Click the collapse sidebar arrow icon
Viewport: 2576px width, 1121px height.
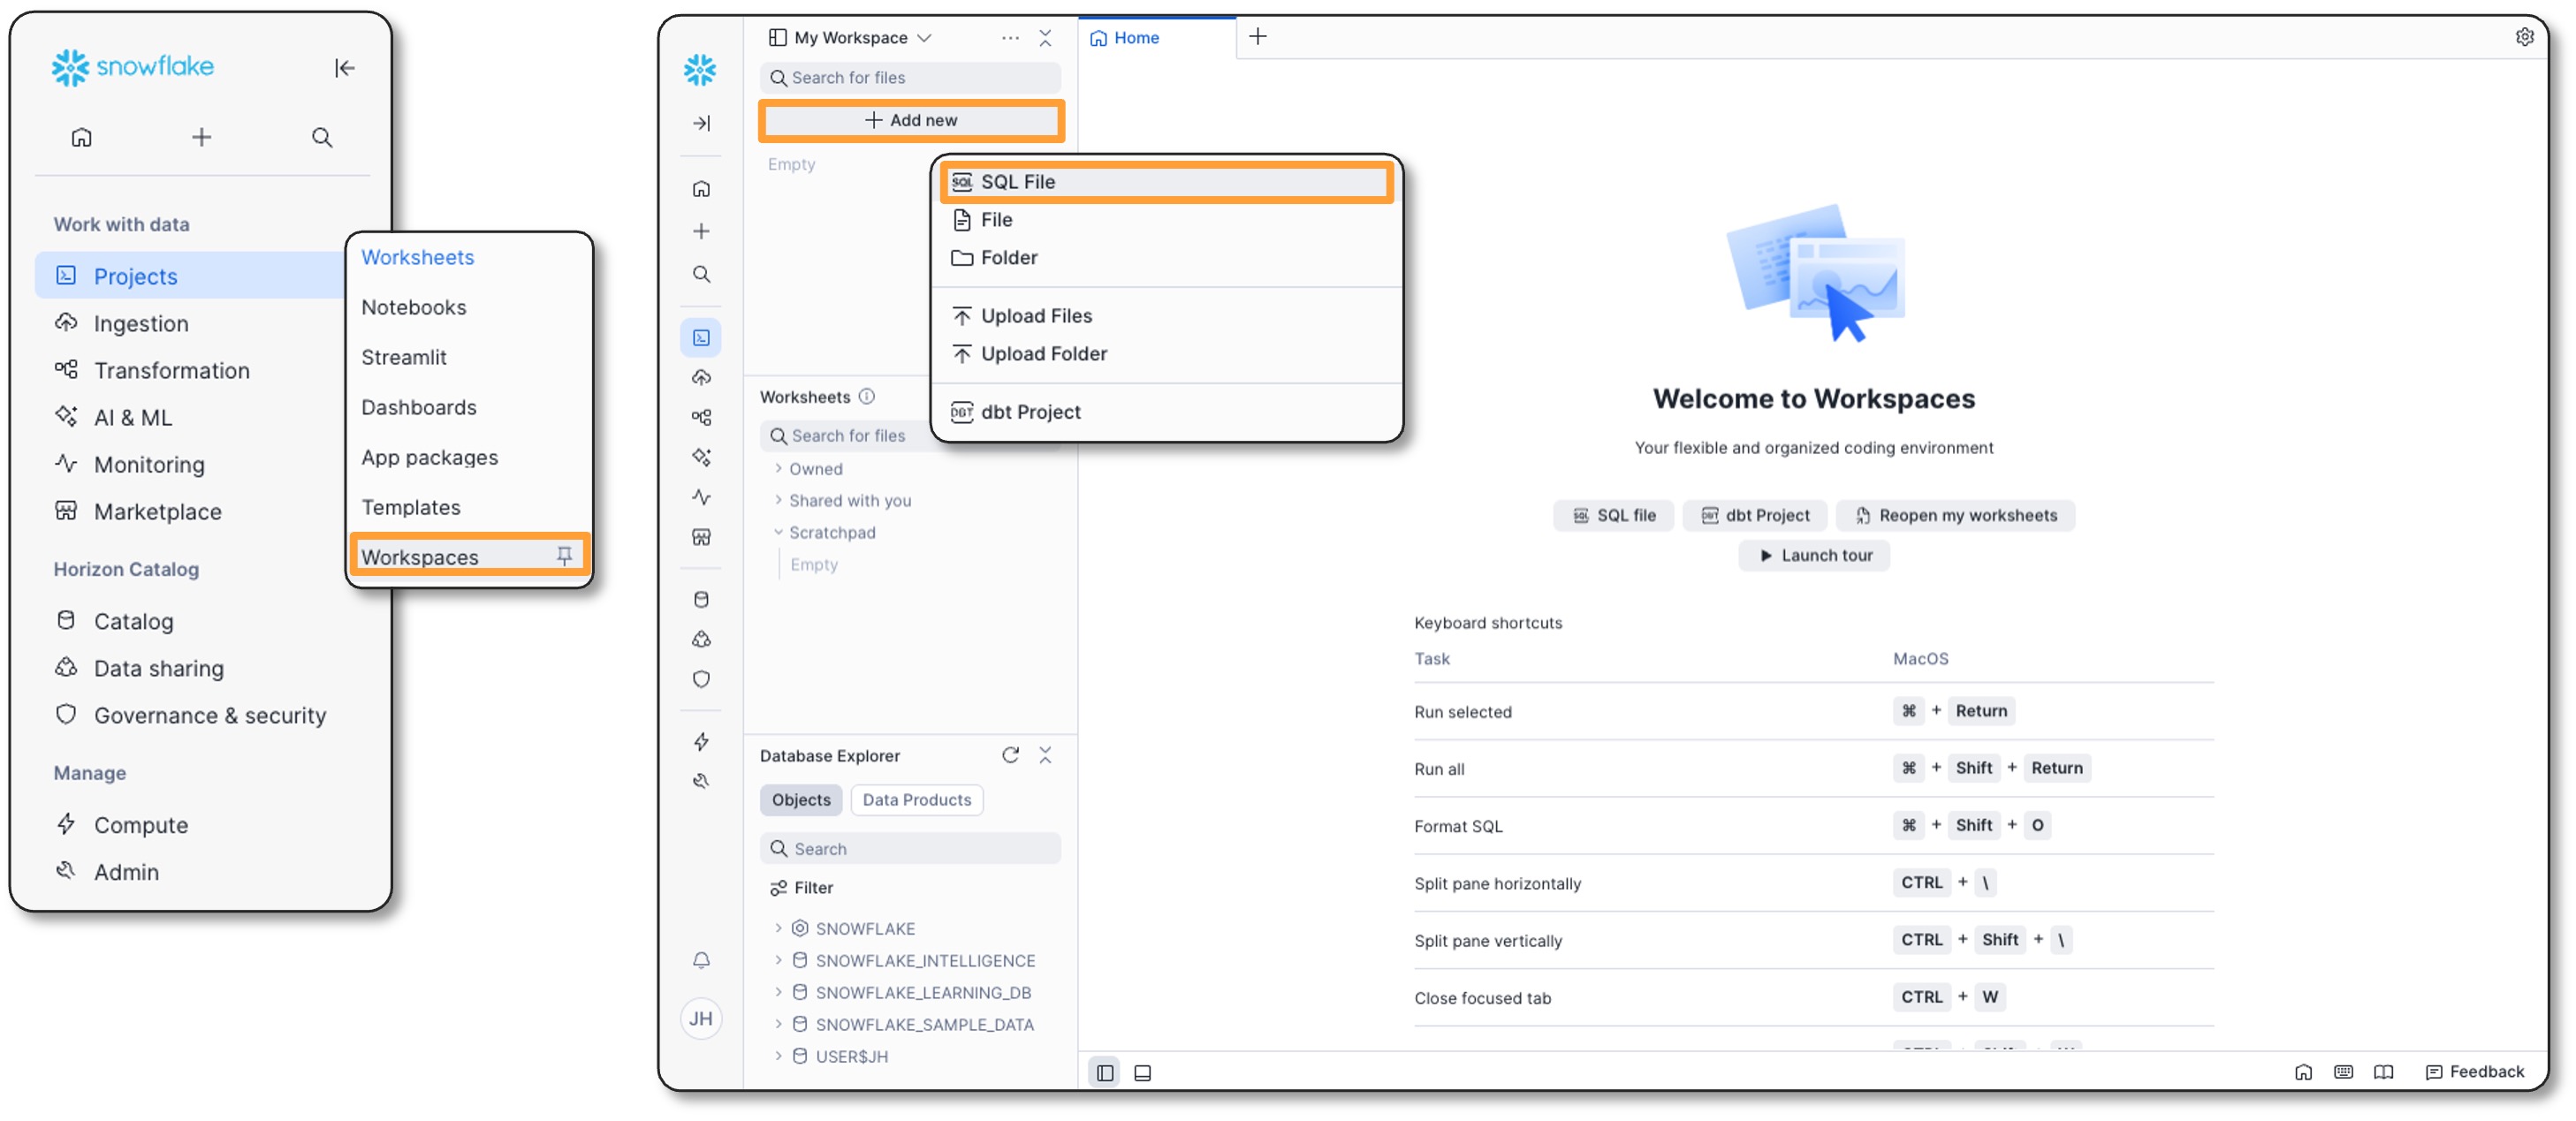(x=344, y=68)
